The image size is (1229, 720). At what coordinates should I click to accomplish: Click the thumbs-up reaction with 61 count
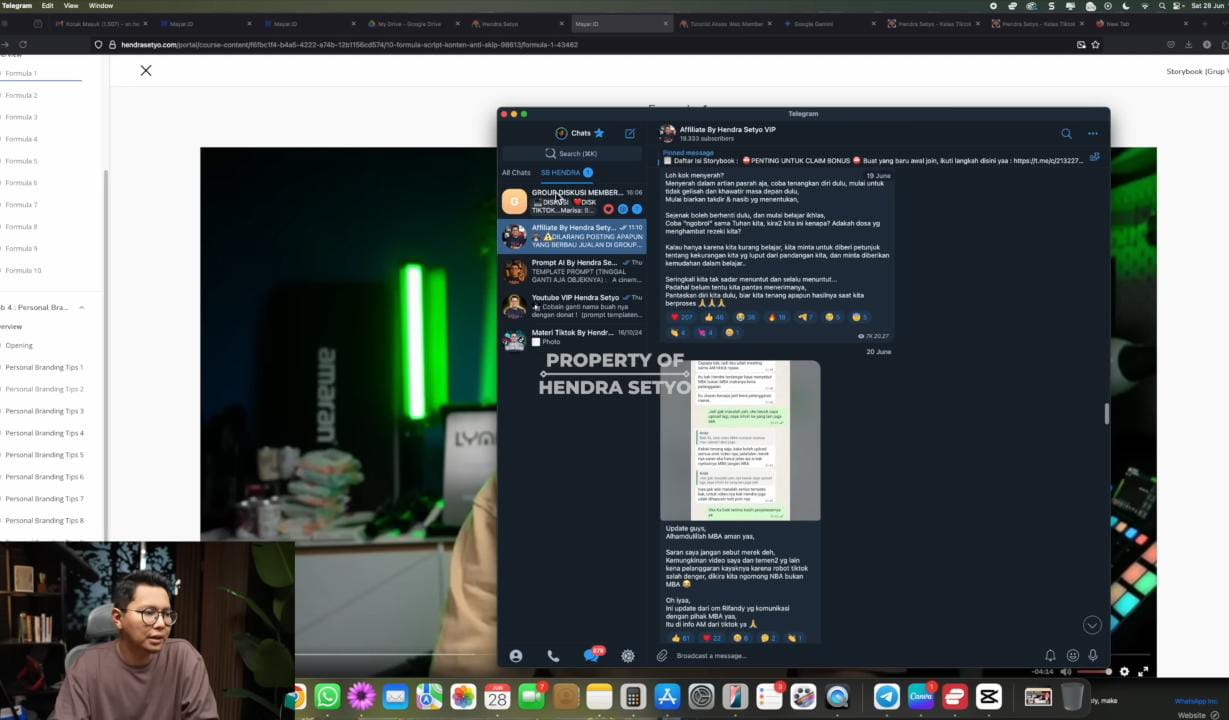tap(680, 637)
